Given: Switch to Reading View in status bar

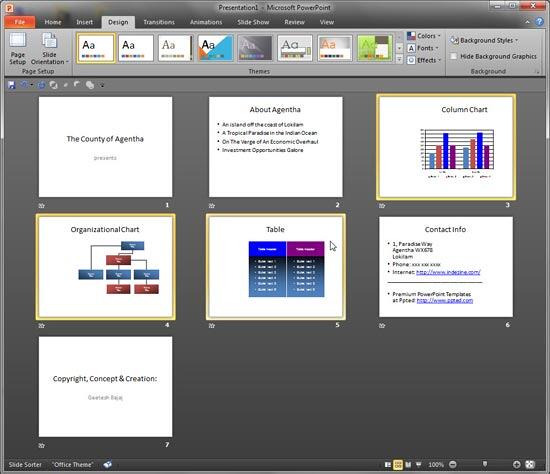Looking at the screenshot, I should pos(408,465).
